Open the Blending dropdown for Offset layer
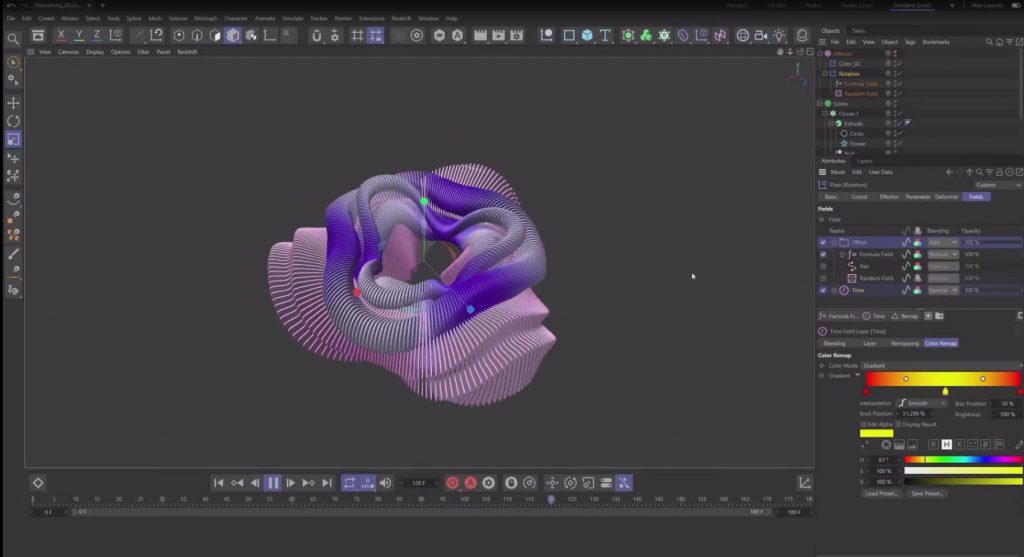 coord(942,242)
